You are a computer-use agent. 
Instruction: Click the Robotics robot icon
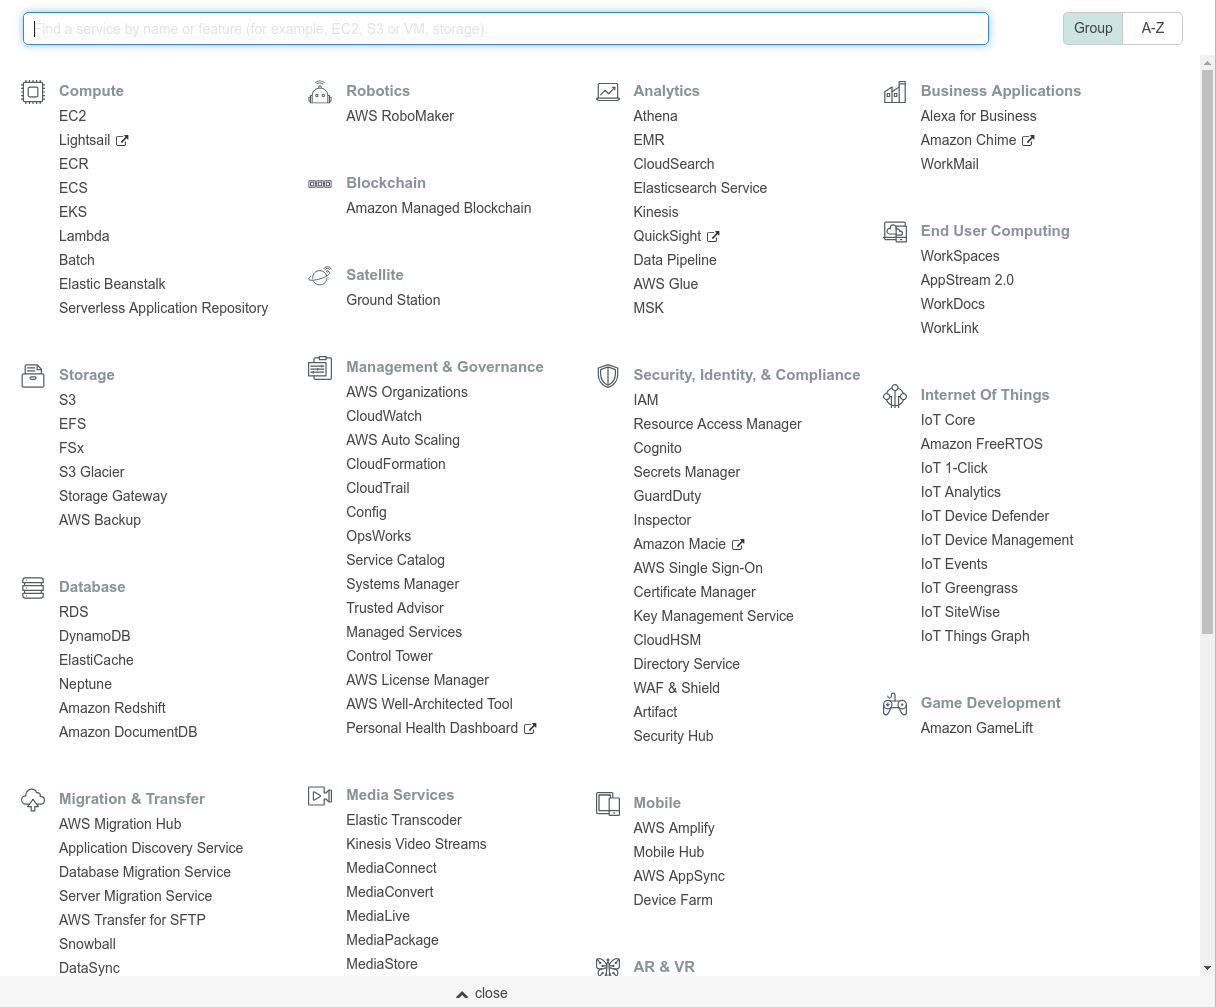click(320, 92)
